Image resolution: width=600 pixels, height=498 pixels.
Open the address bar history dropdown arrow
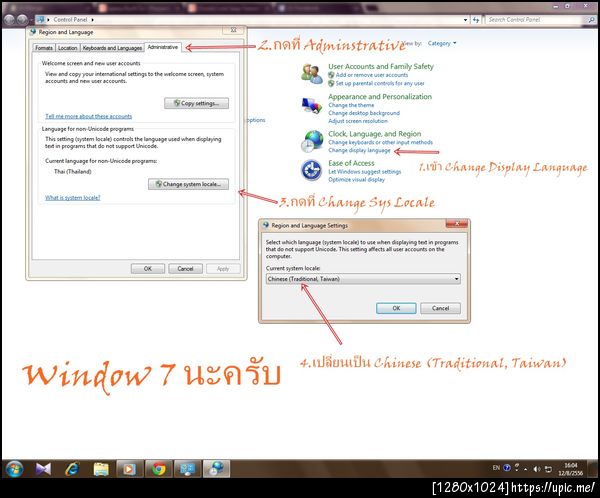click(465, 20)
